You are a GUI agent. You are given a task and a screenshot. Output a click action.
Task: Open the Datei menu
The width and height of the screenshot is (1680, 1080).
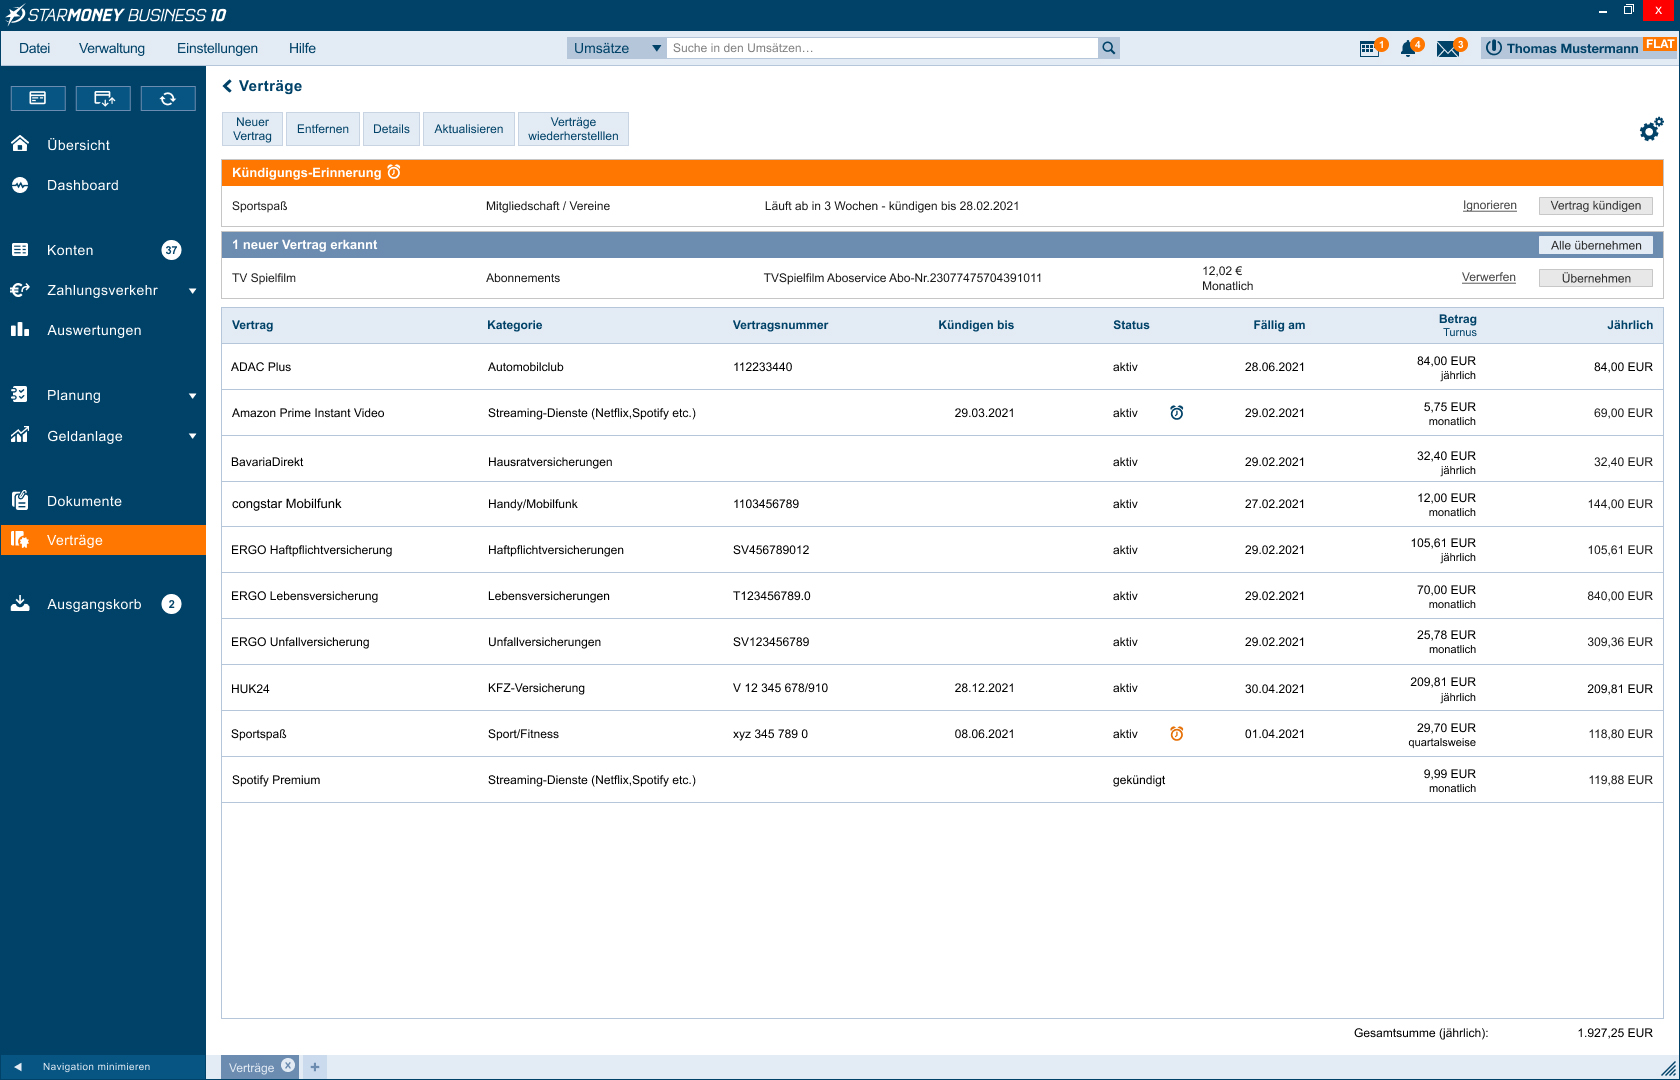coord(34,48)
